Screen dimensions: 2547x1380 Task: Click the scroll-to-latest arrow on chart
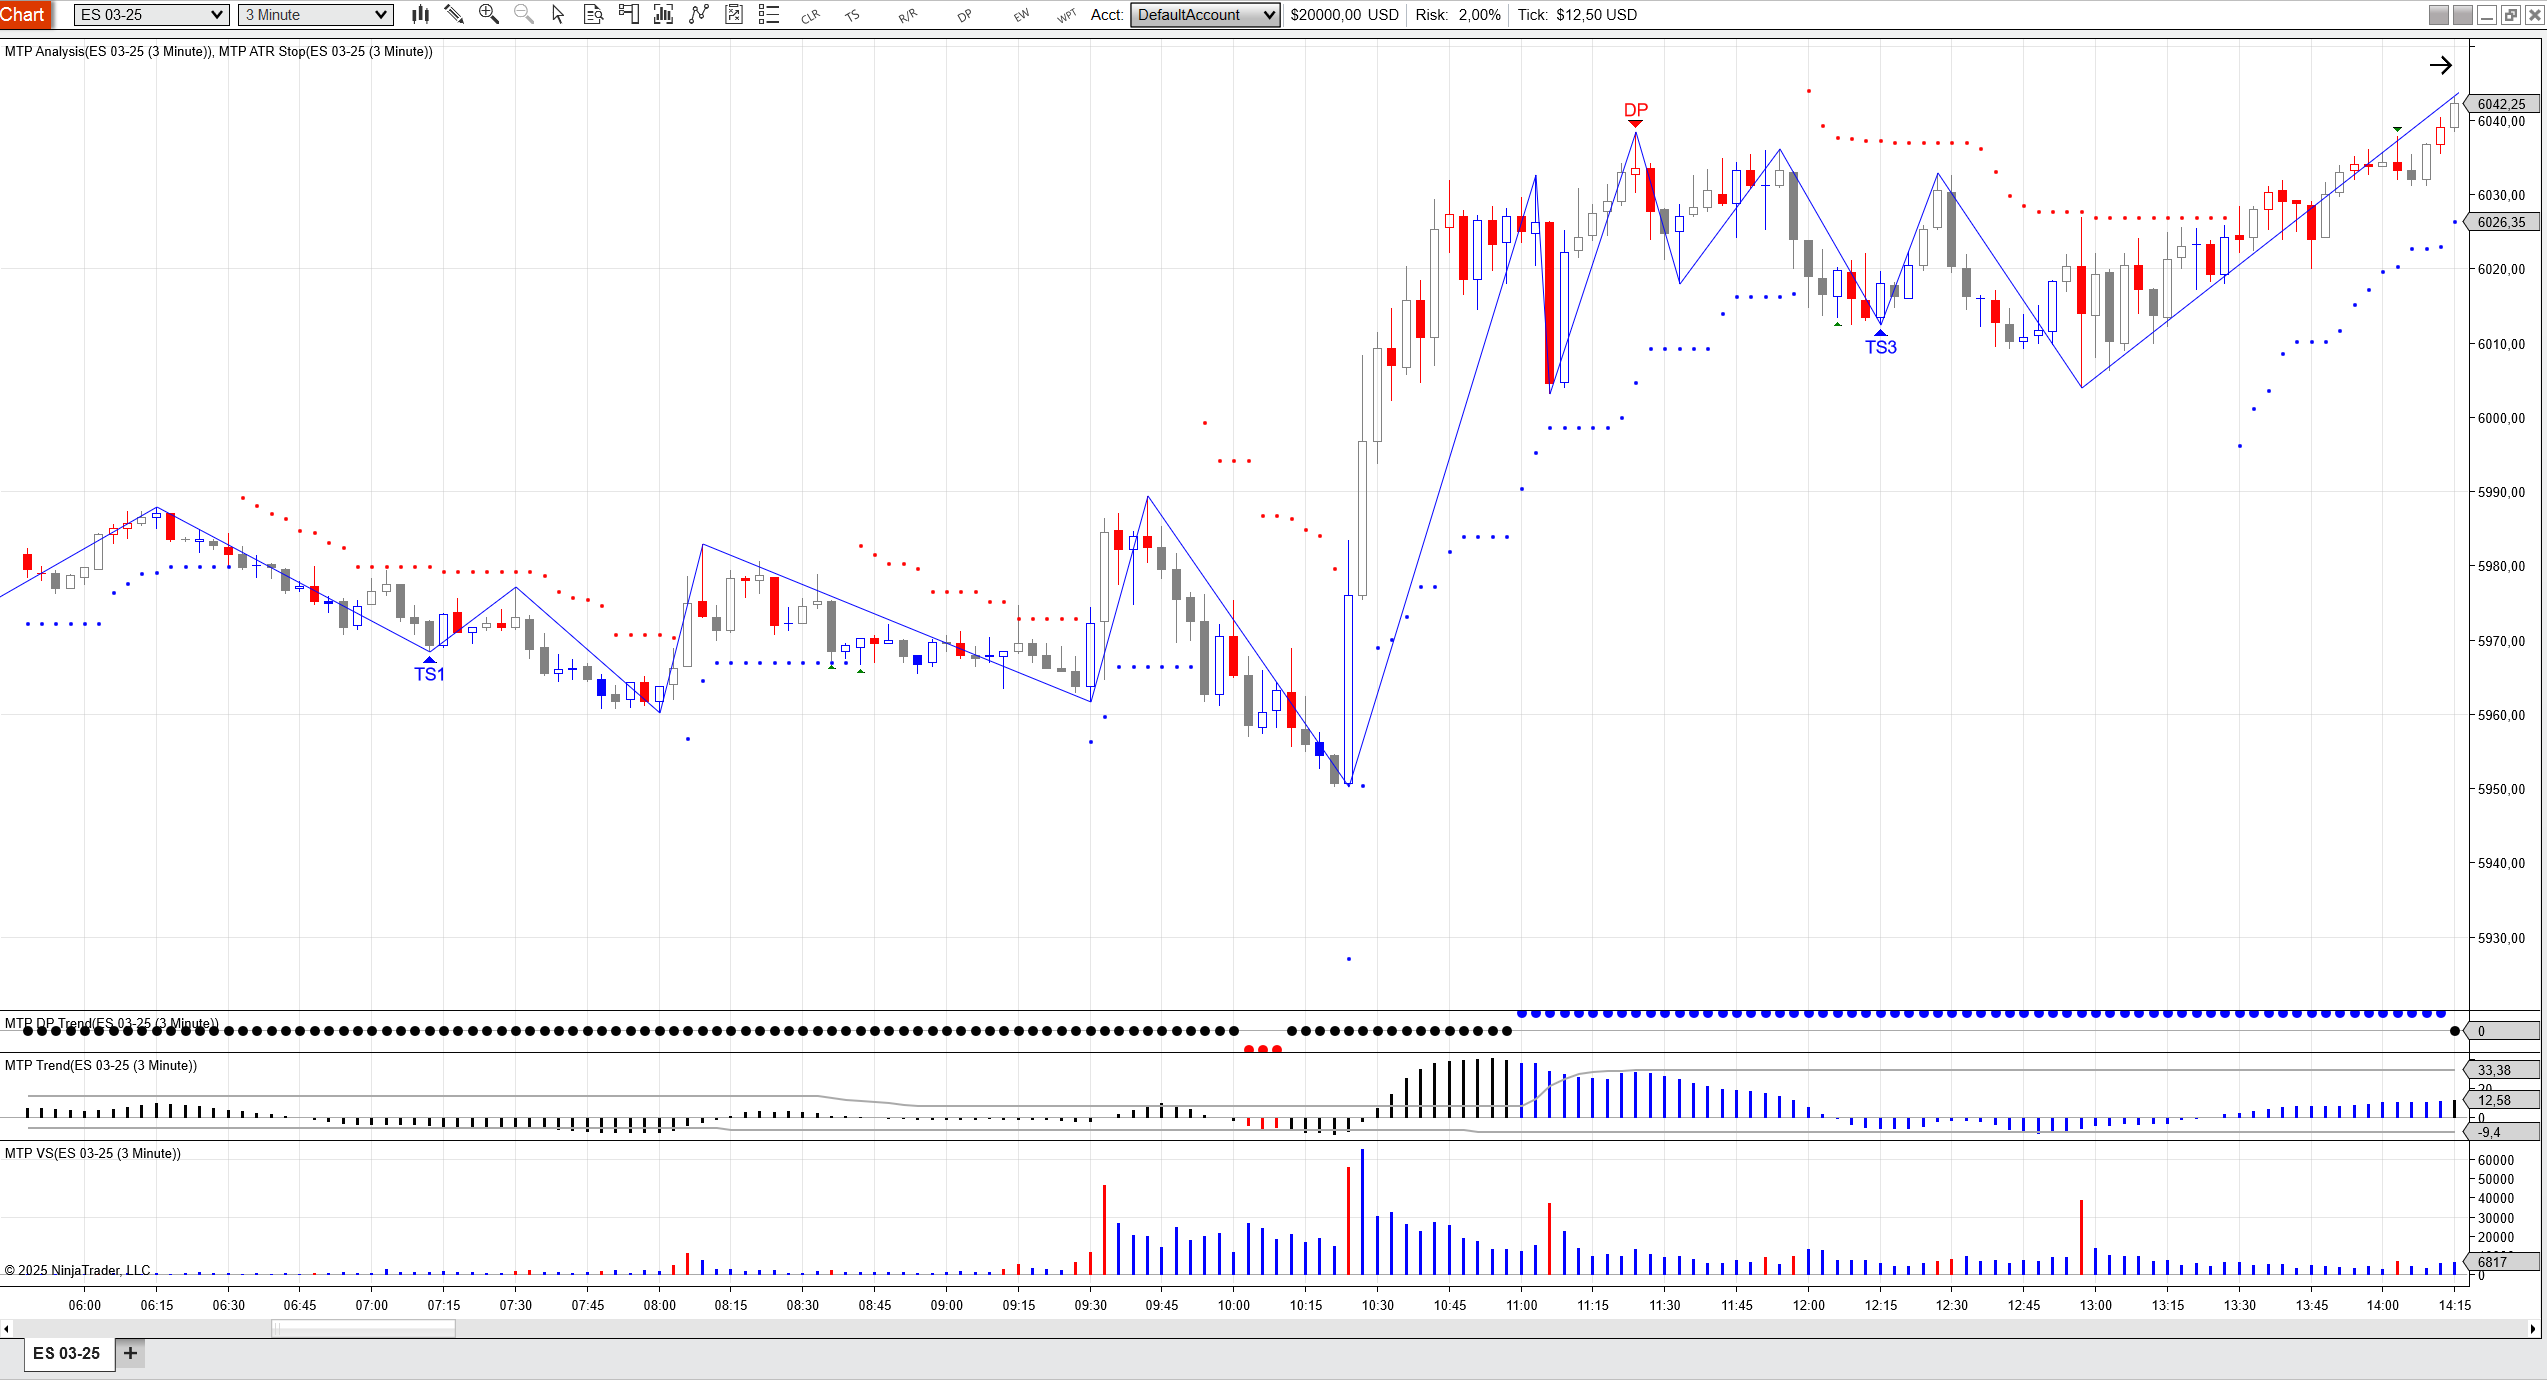coord(2440,66)
